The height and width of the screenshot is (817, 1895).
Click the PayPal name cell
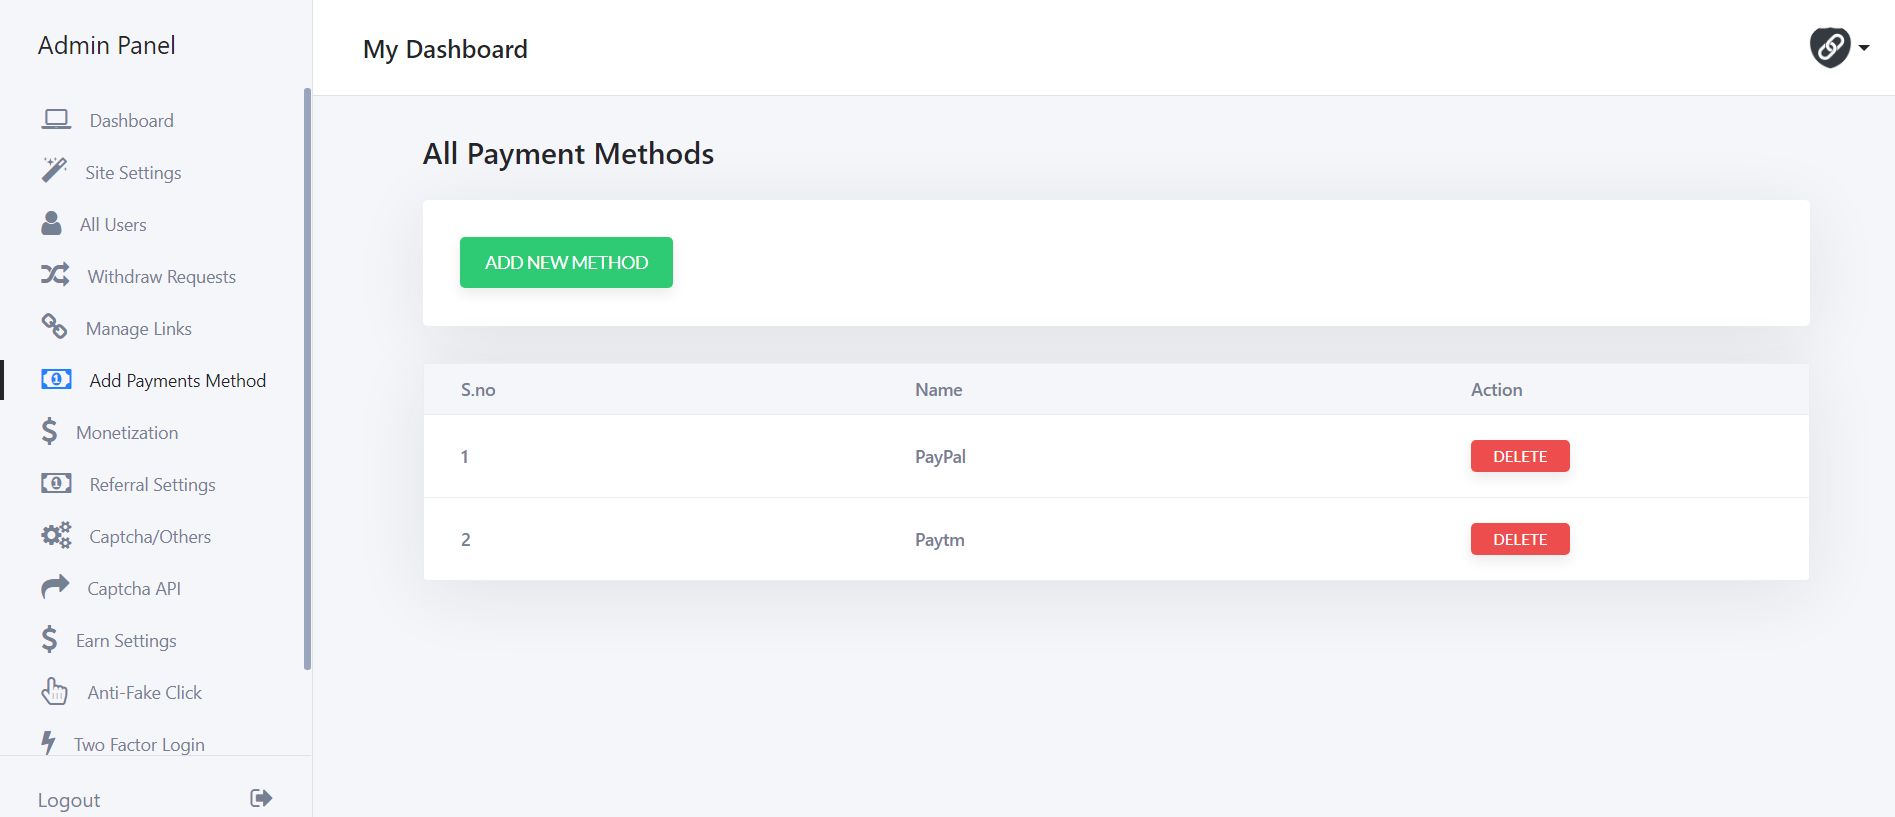click(940, 457)
